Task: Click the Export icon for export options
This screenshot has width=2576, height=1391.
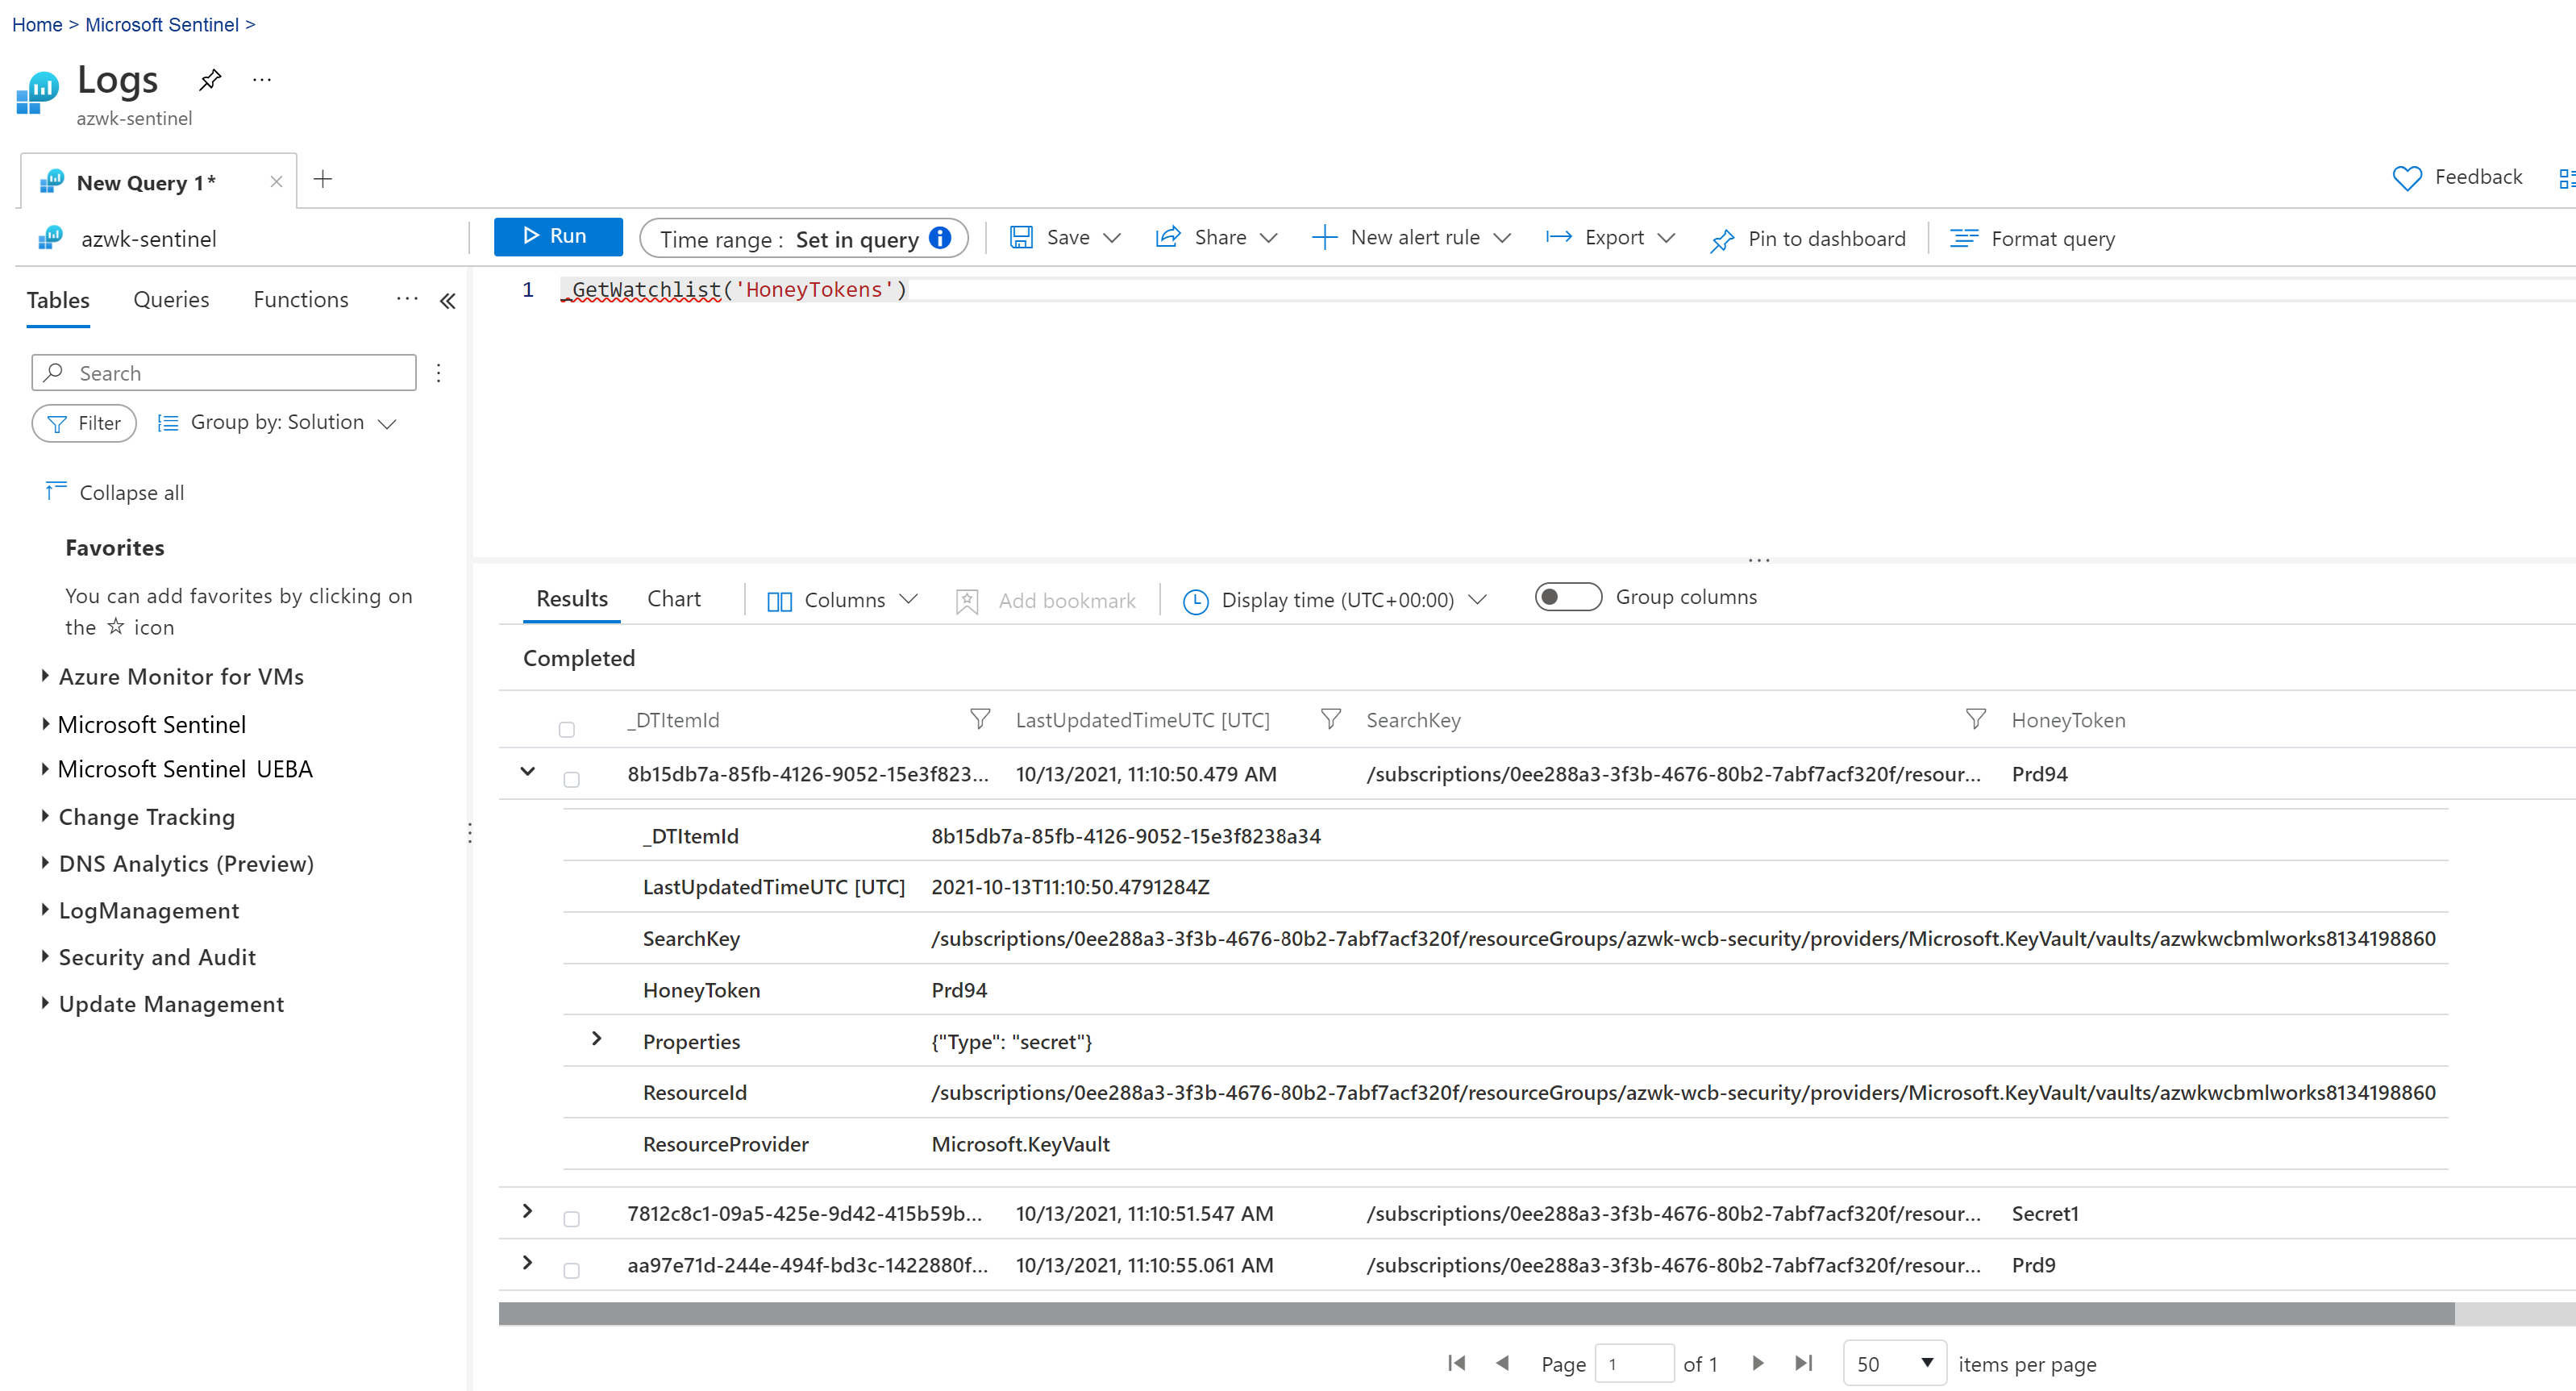Action: (x=1557, y=238)
